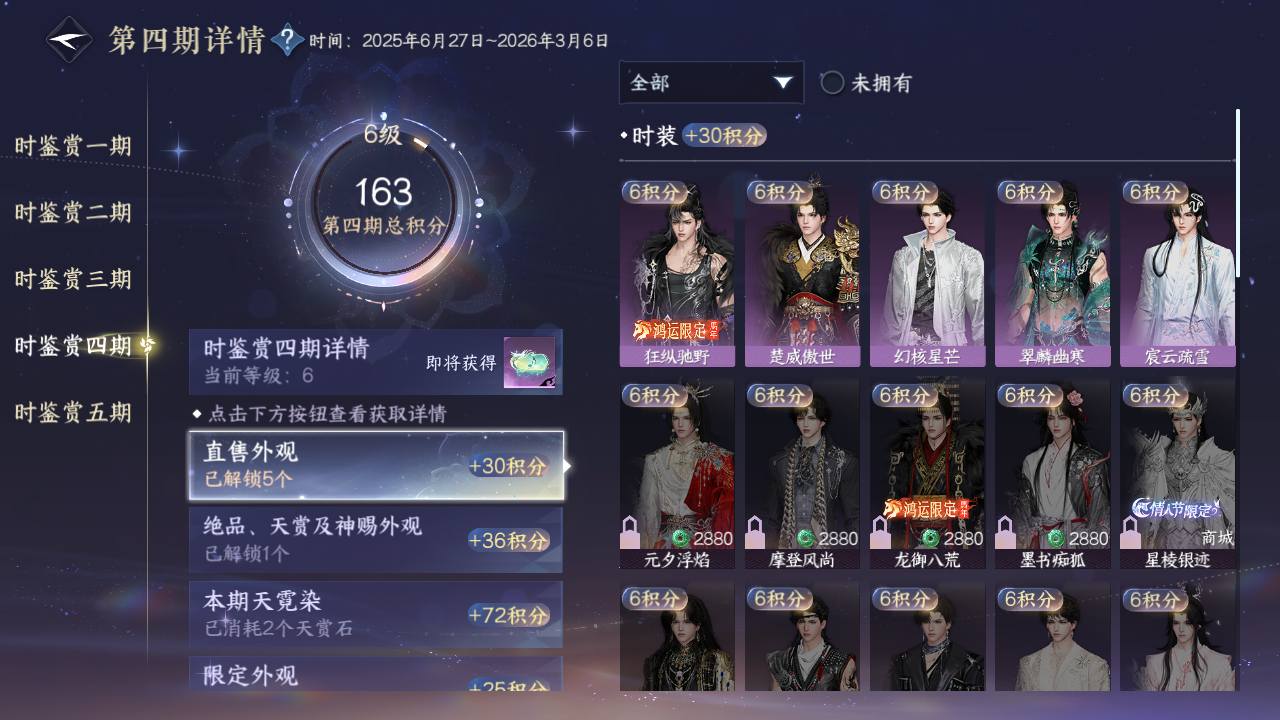Click the lock icon on 墨书痴狐
Viewport: 1280px width, 720px height.
[x=1006, y=531]
